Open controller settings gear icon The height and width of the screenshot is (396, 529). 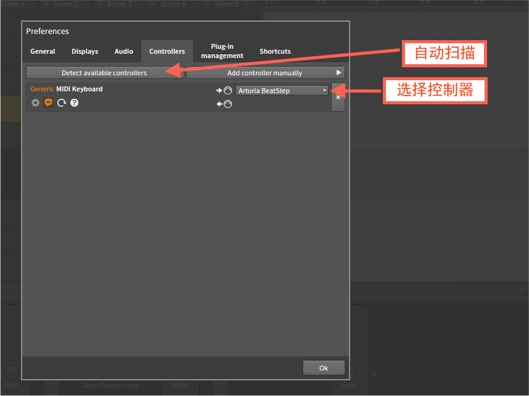(35, 103)
